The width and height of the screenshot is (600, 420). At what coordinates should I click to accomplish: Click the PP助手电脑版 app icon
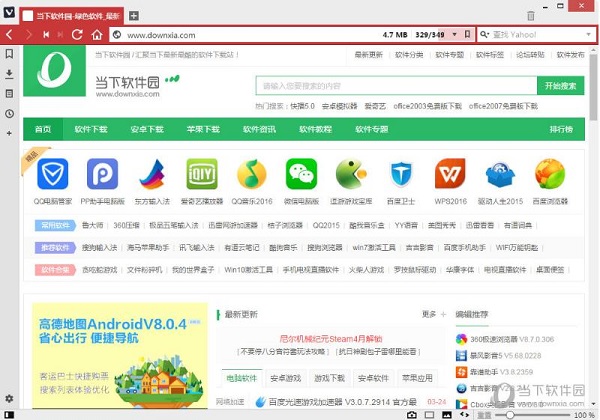pyautogui.click(x=102, y=174)
